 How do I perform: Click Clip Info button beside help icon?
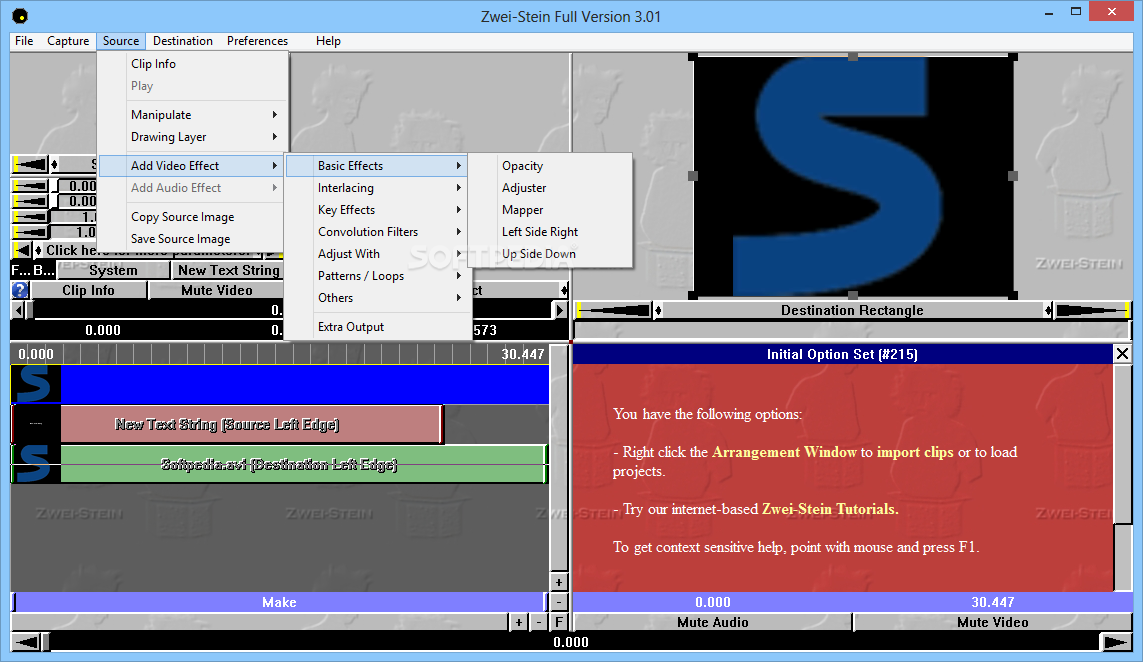(88, 290)
